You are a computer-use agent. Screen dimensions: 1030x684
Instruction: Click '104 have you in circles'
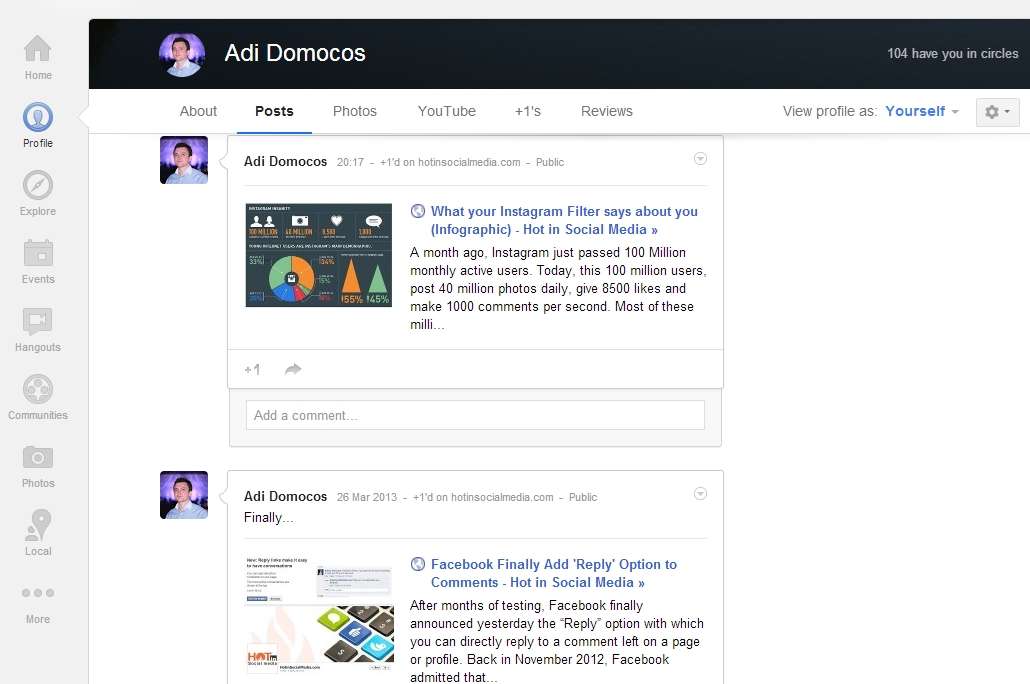coord(952,54)
